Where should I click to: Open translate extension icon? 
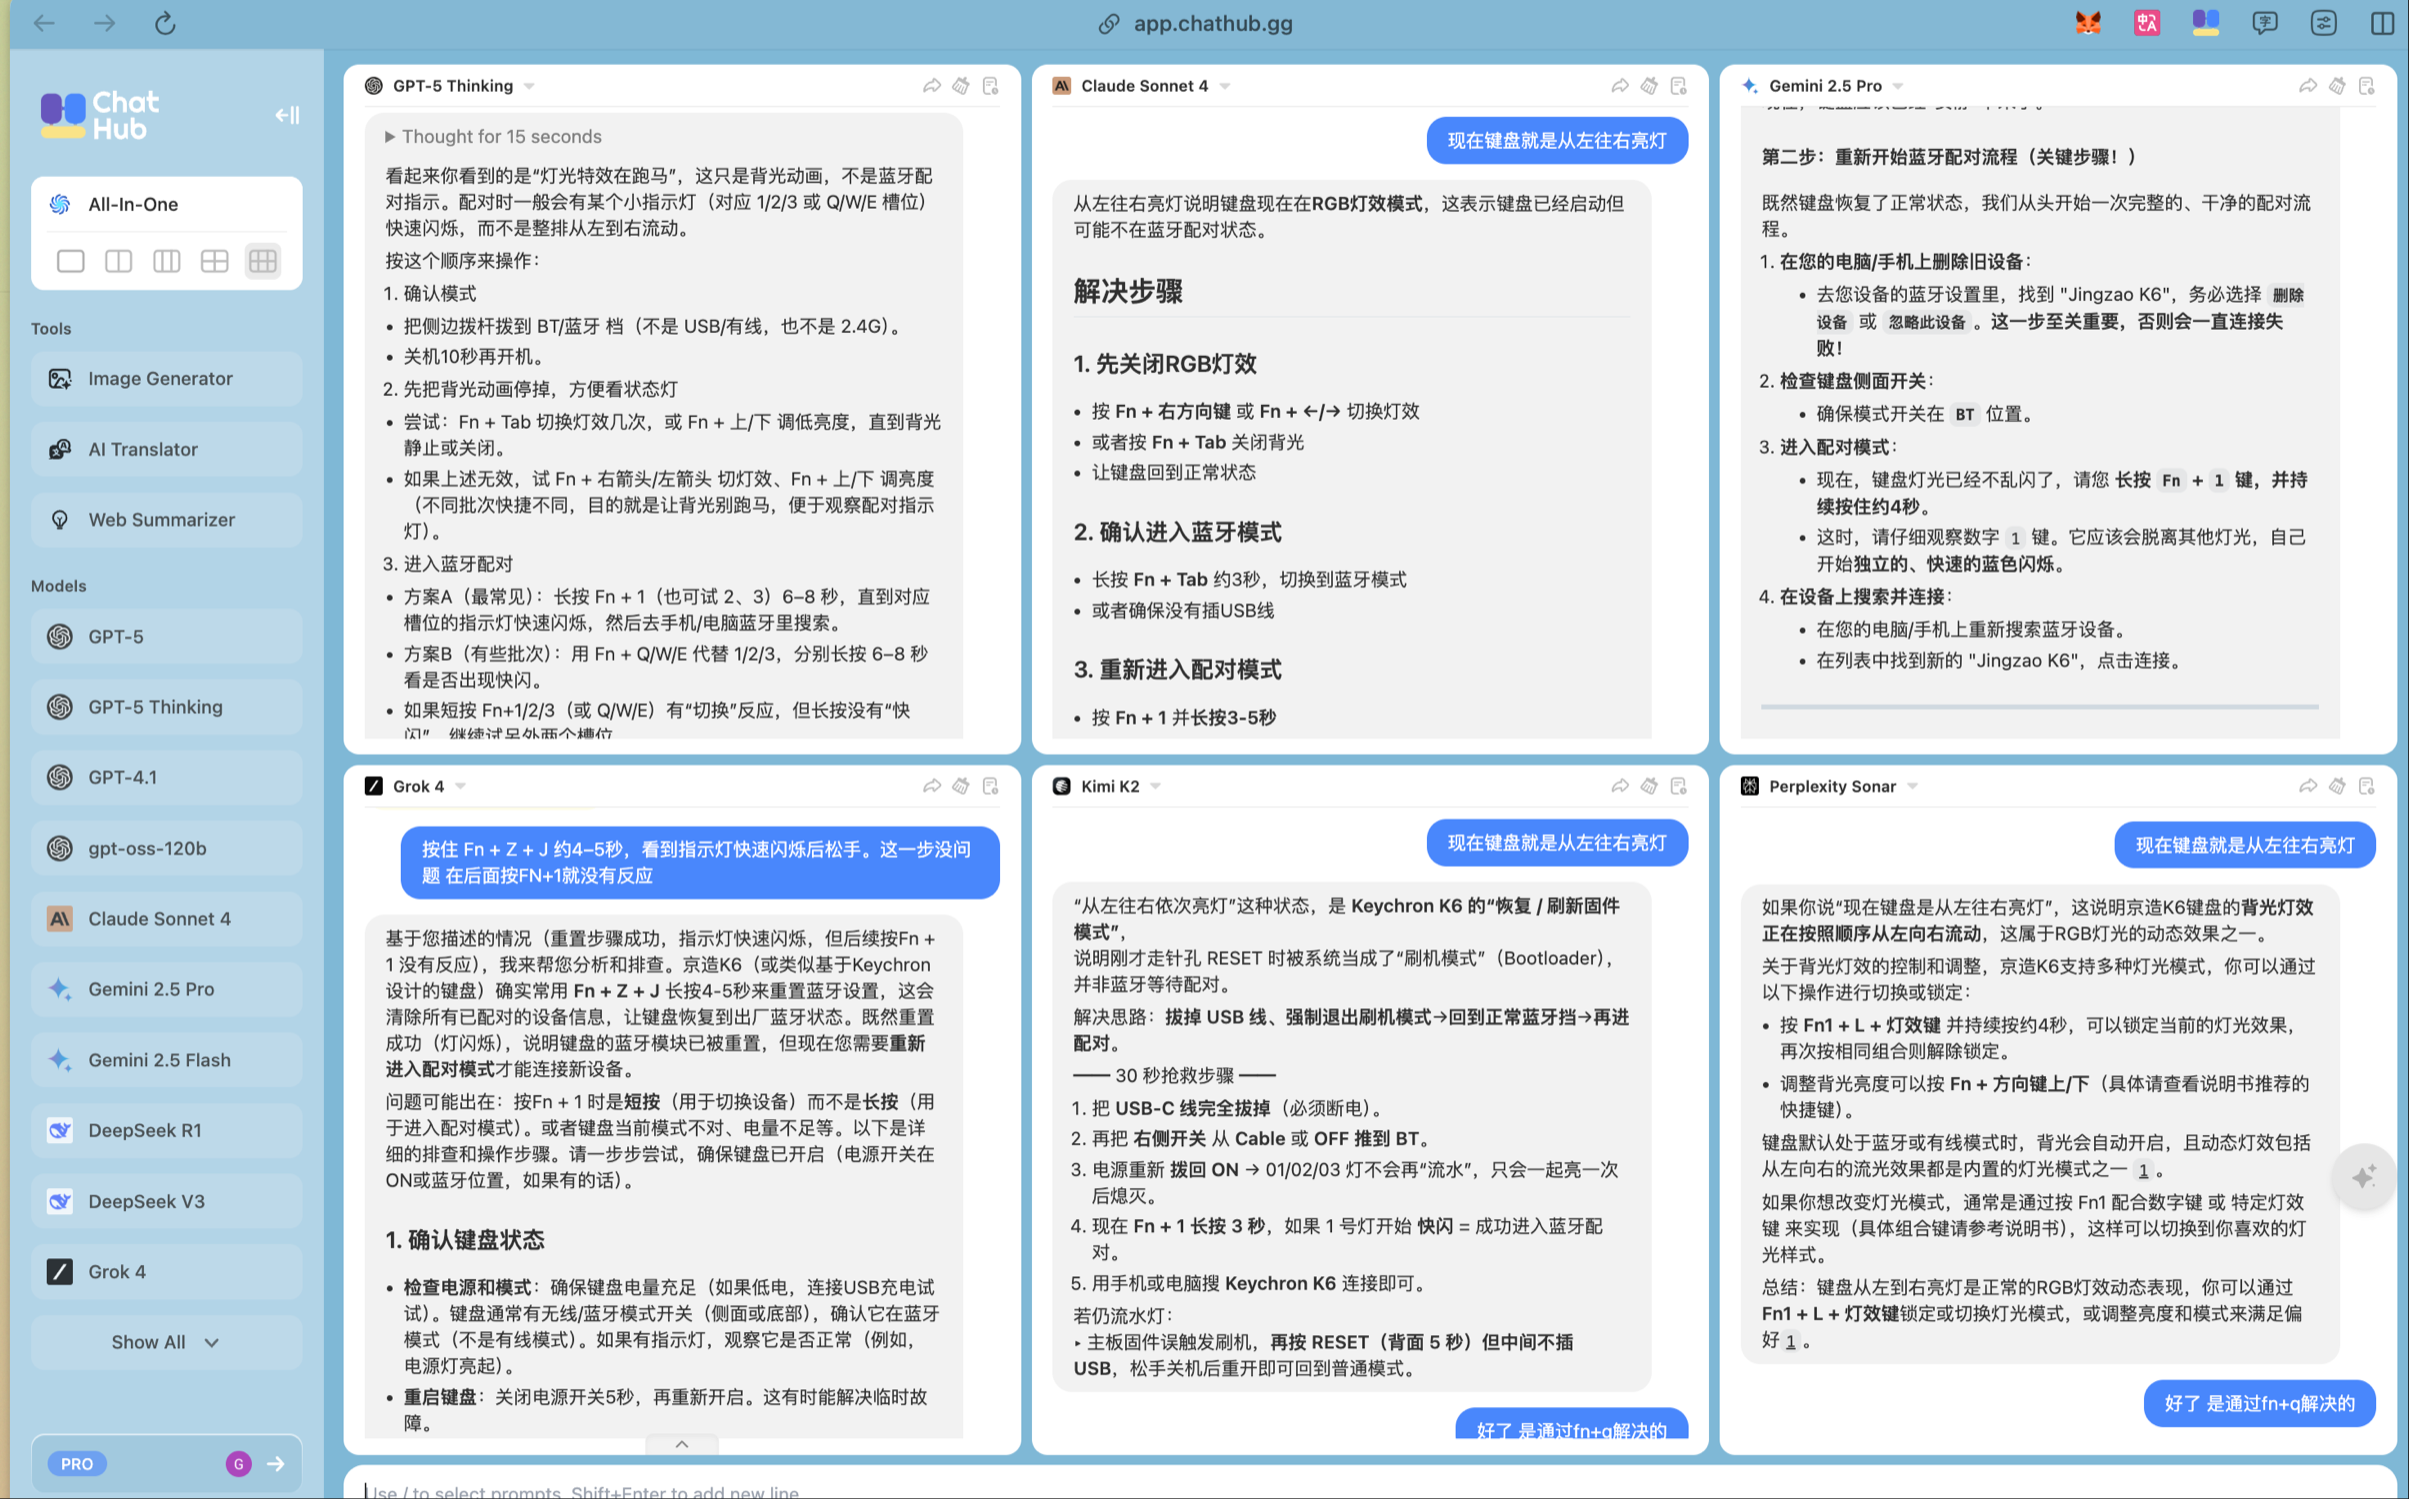pyautogui.click(x=2147, y=23)
